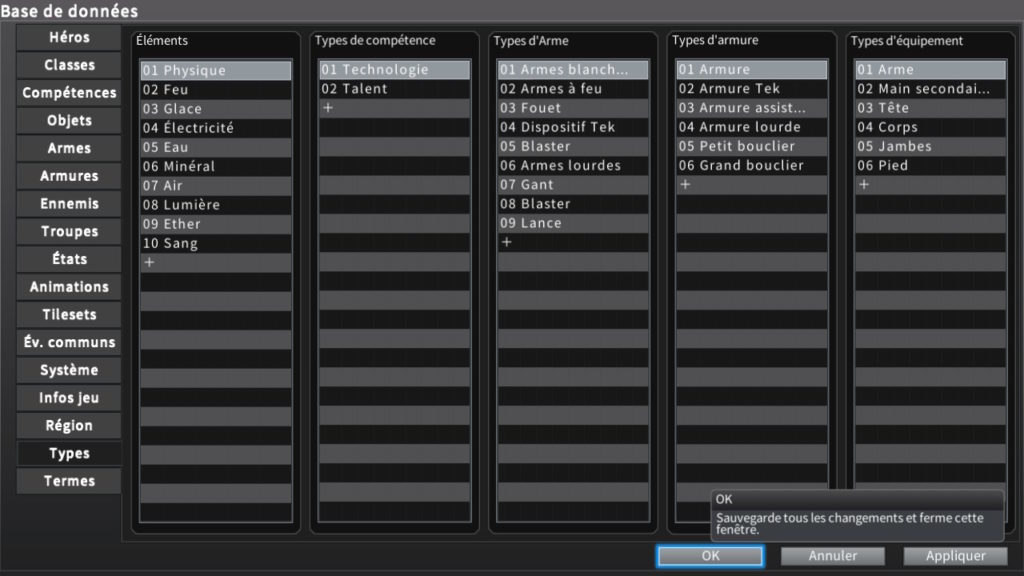1024x576 pixels.
Task: Select equipment type 03 Tête
Action: coord(931,108)
